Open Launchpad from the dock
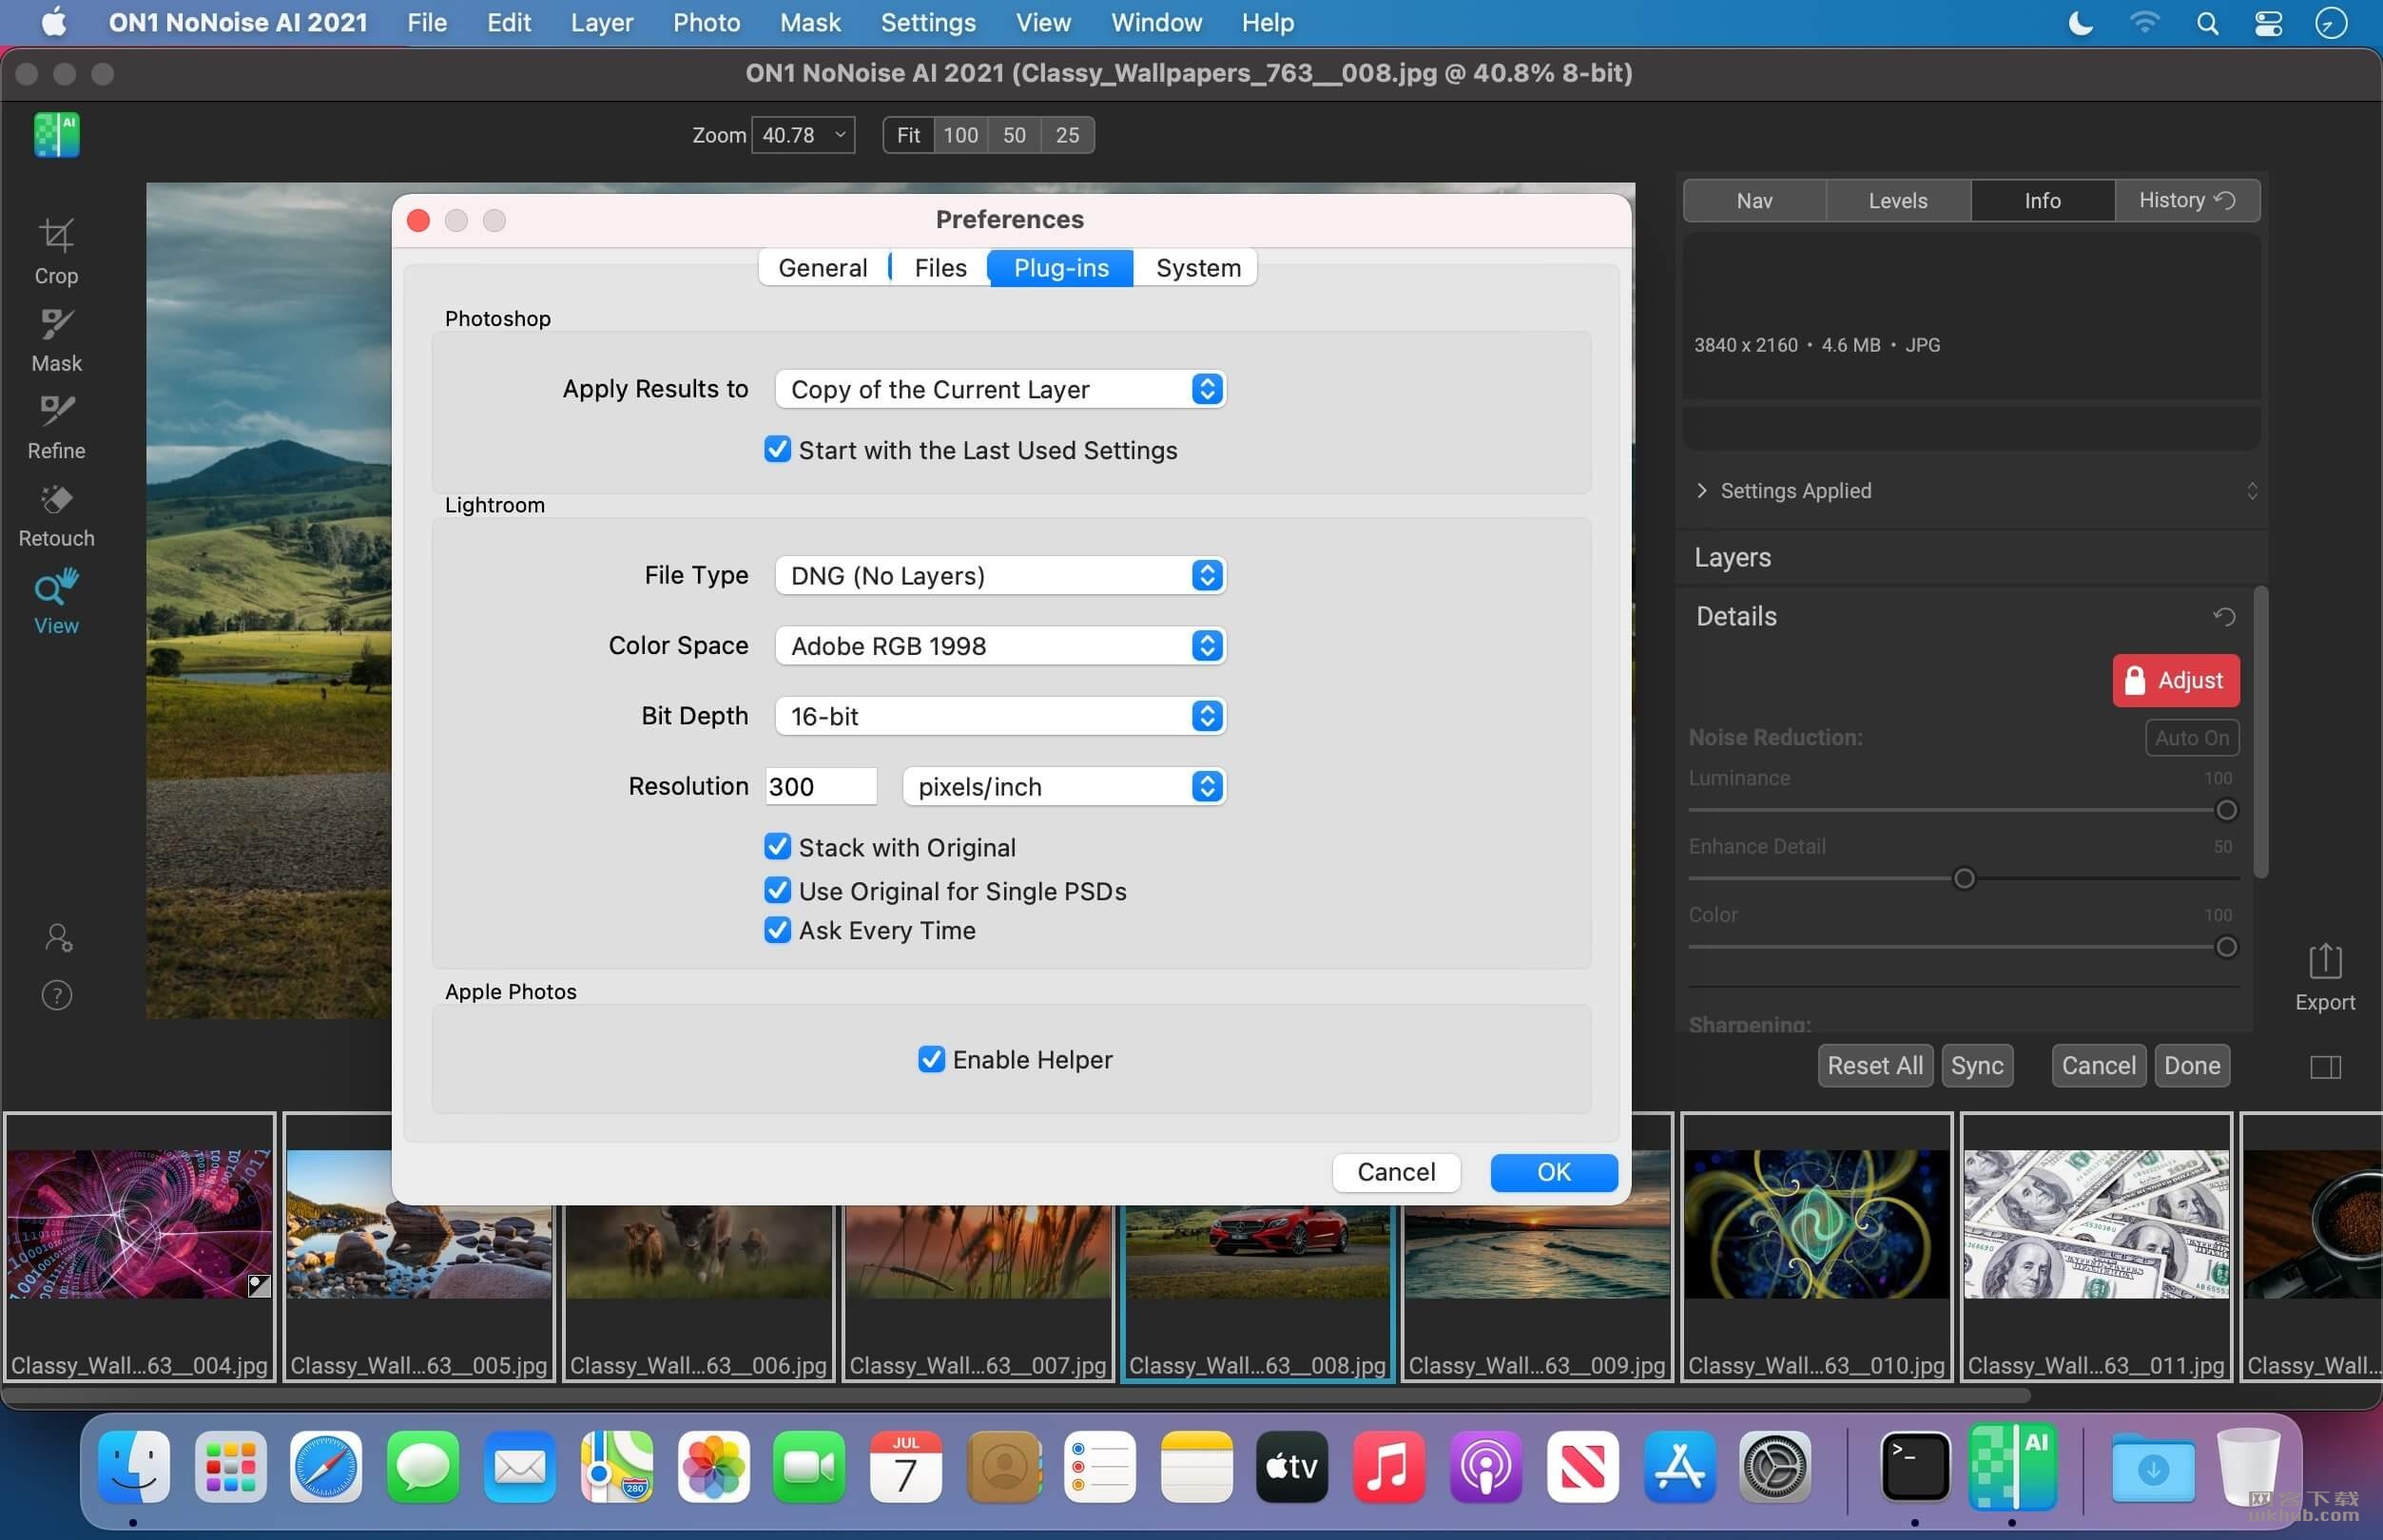This screenshot has width=2383, height=1540. point(231,1466)
